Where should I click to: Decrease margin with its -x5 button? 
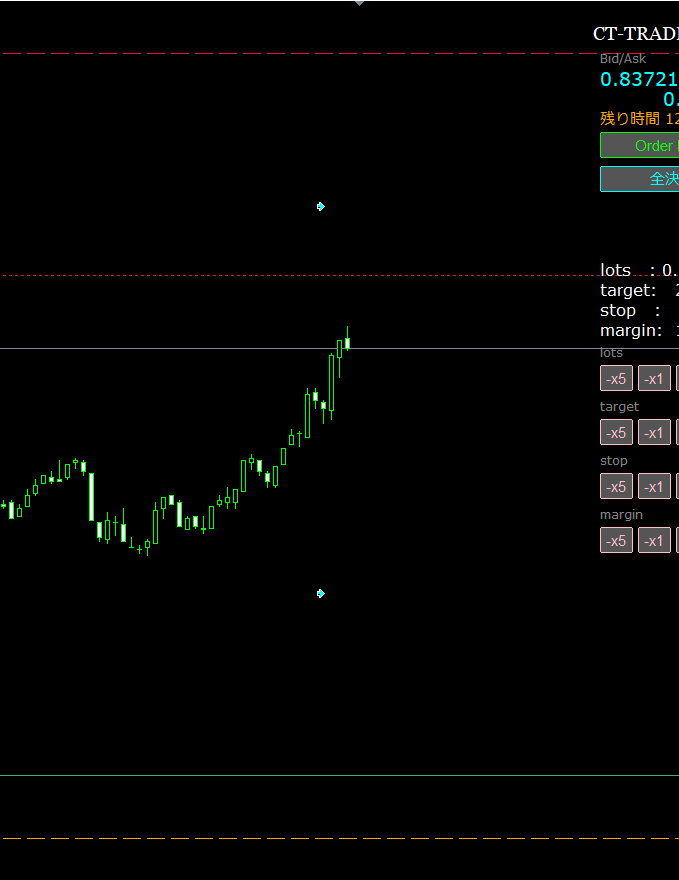pos(616,540)
